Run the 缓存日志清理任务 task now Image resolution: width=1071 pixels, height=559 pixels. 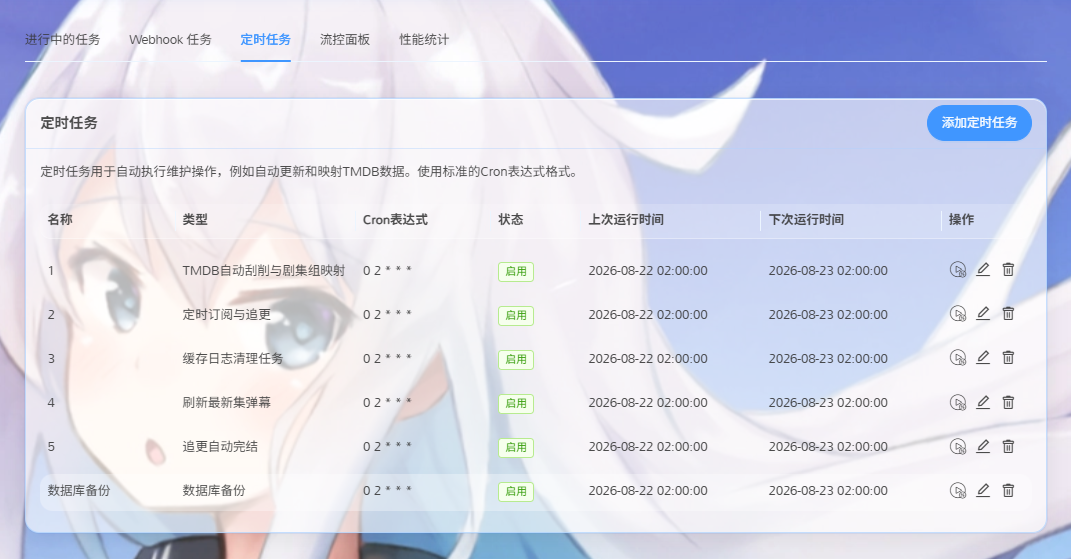coord(958,357)
